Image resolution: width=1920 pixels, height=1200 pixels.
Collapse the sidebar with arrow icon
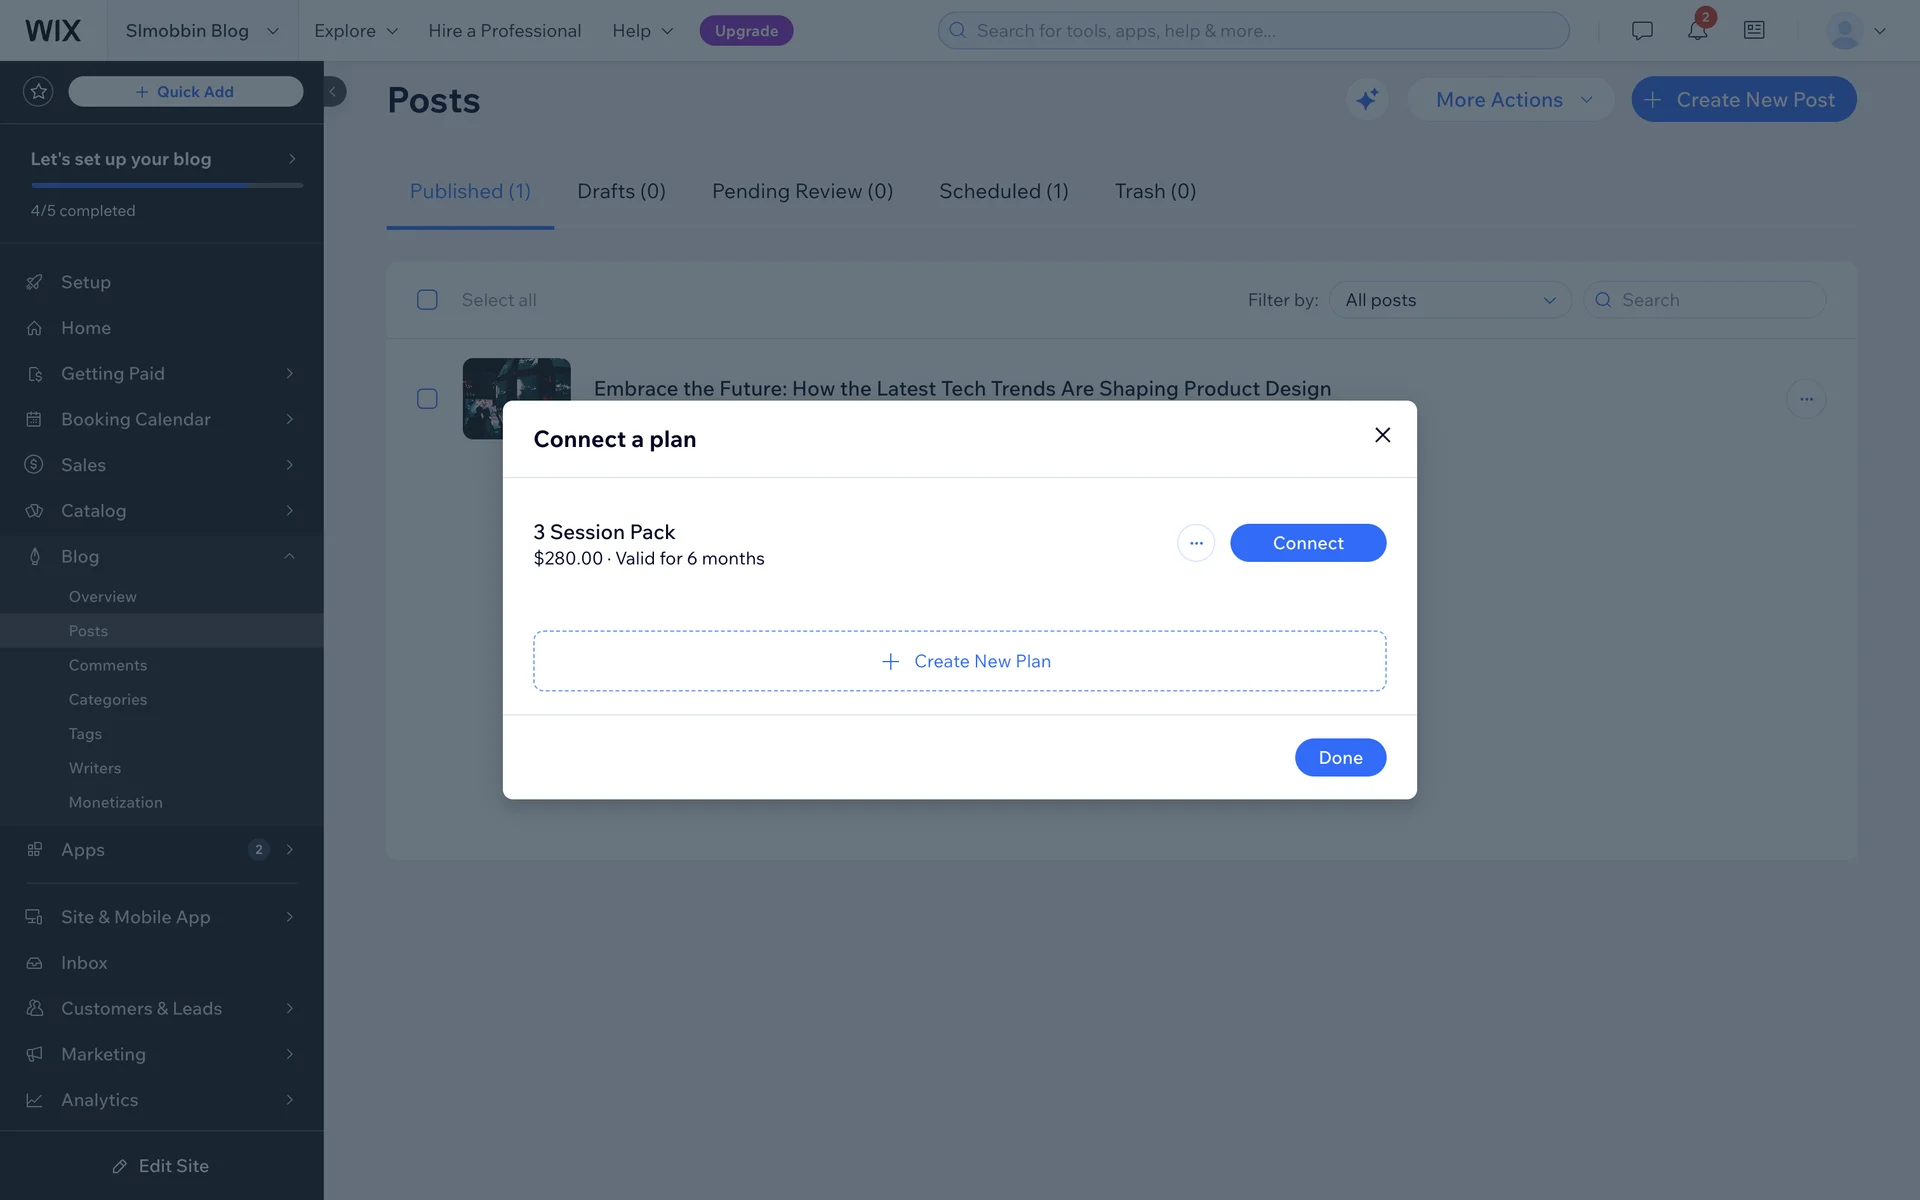[333, 92]
